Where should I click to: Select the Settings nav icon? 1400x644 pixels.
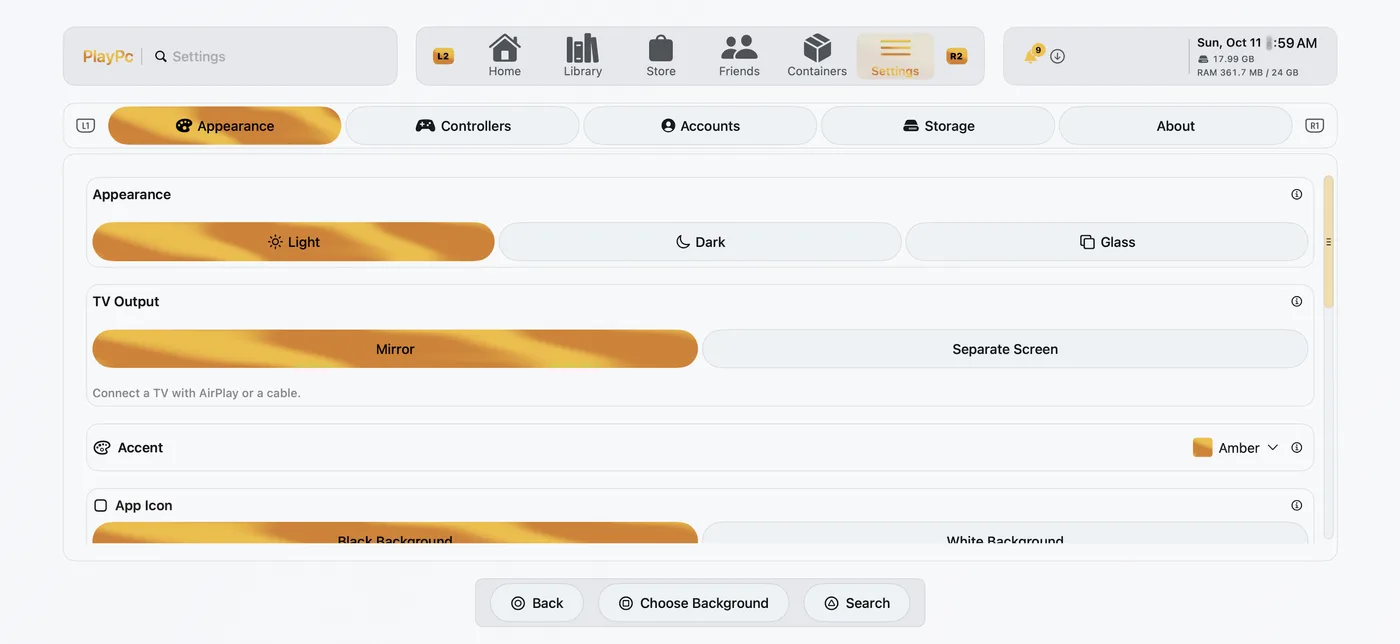895,56
